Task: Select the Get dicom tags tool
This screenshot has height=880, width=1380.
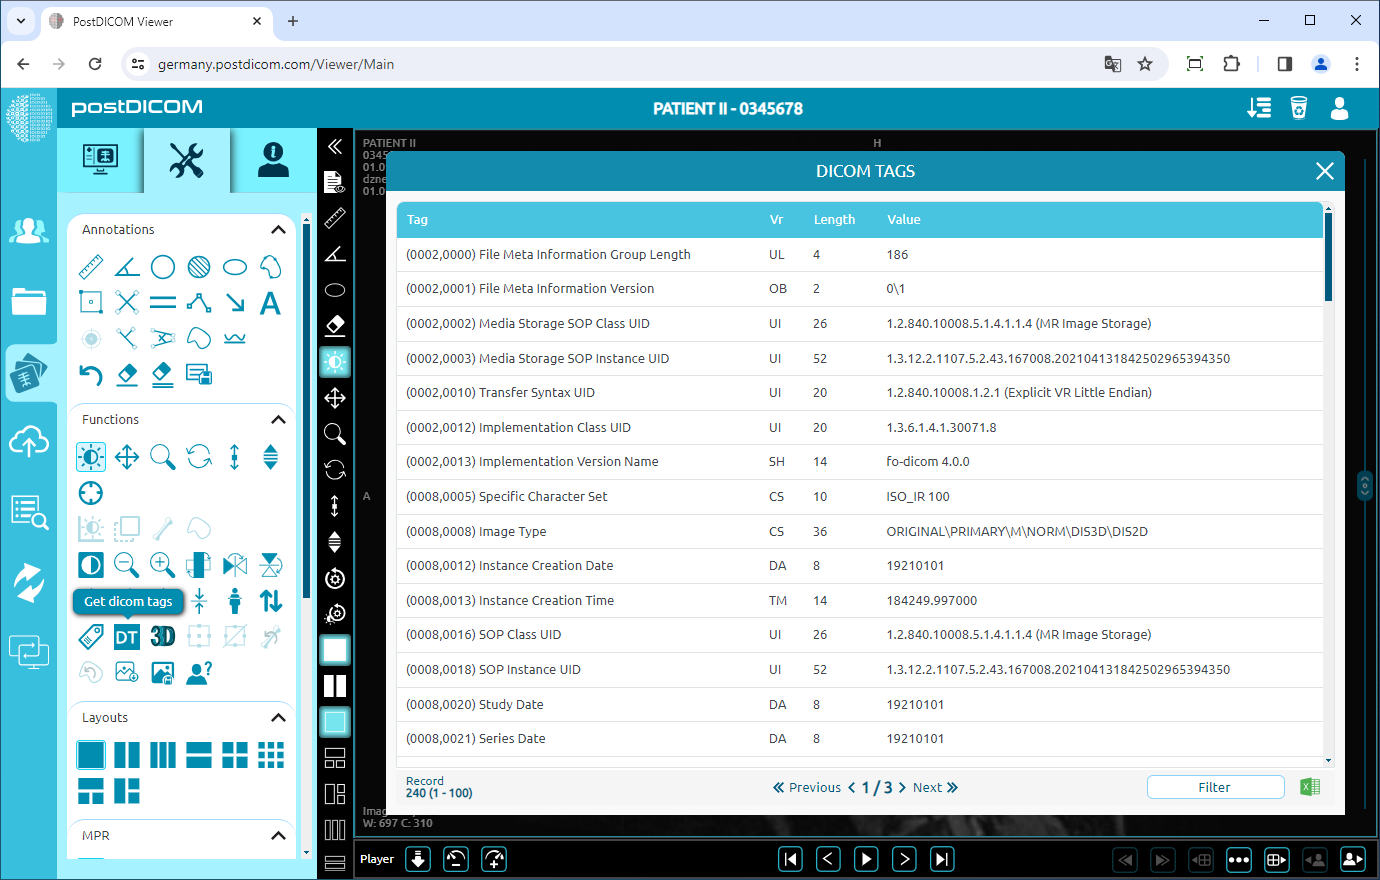Action: [x=126, y=636]
